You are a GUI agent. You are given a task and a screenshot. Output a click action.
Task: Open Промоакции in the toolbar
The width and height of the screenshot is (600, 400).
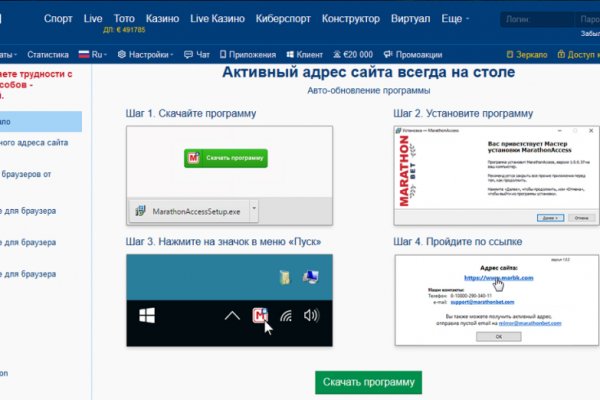coord(412,55)
